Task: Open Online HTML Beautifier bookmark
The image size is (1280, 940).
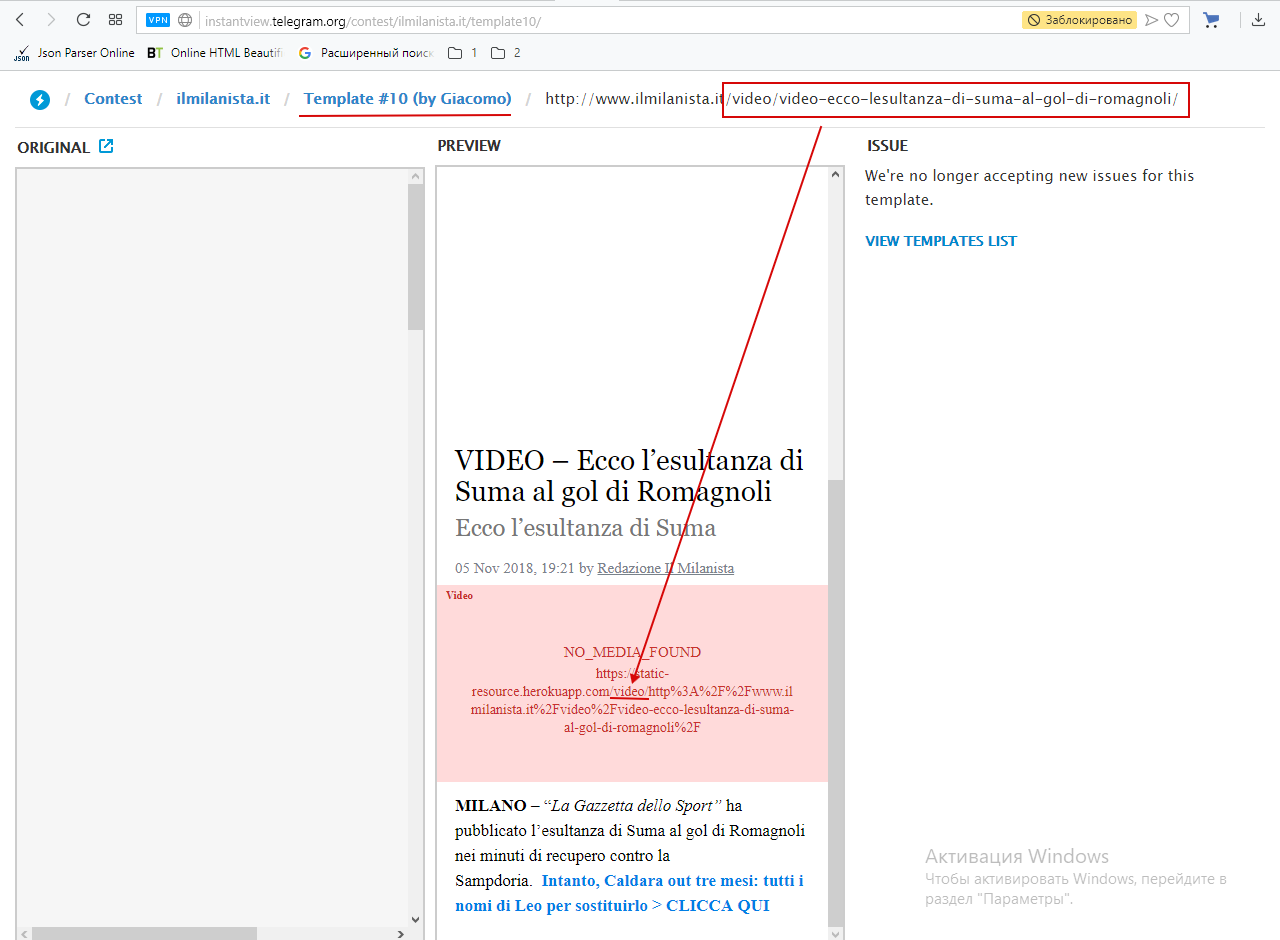Action: [215, 53]
